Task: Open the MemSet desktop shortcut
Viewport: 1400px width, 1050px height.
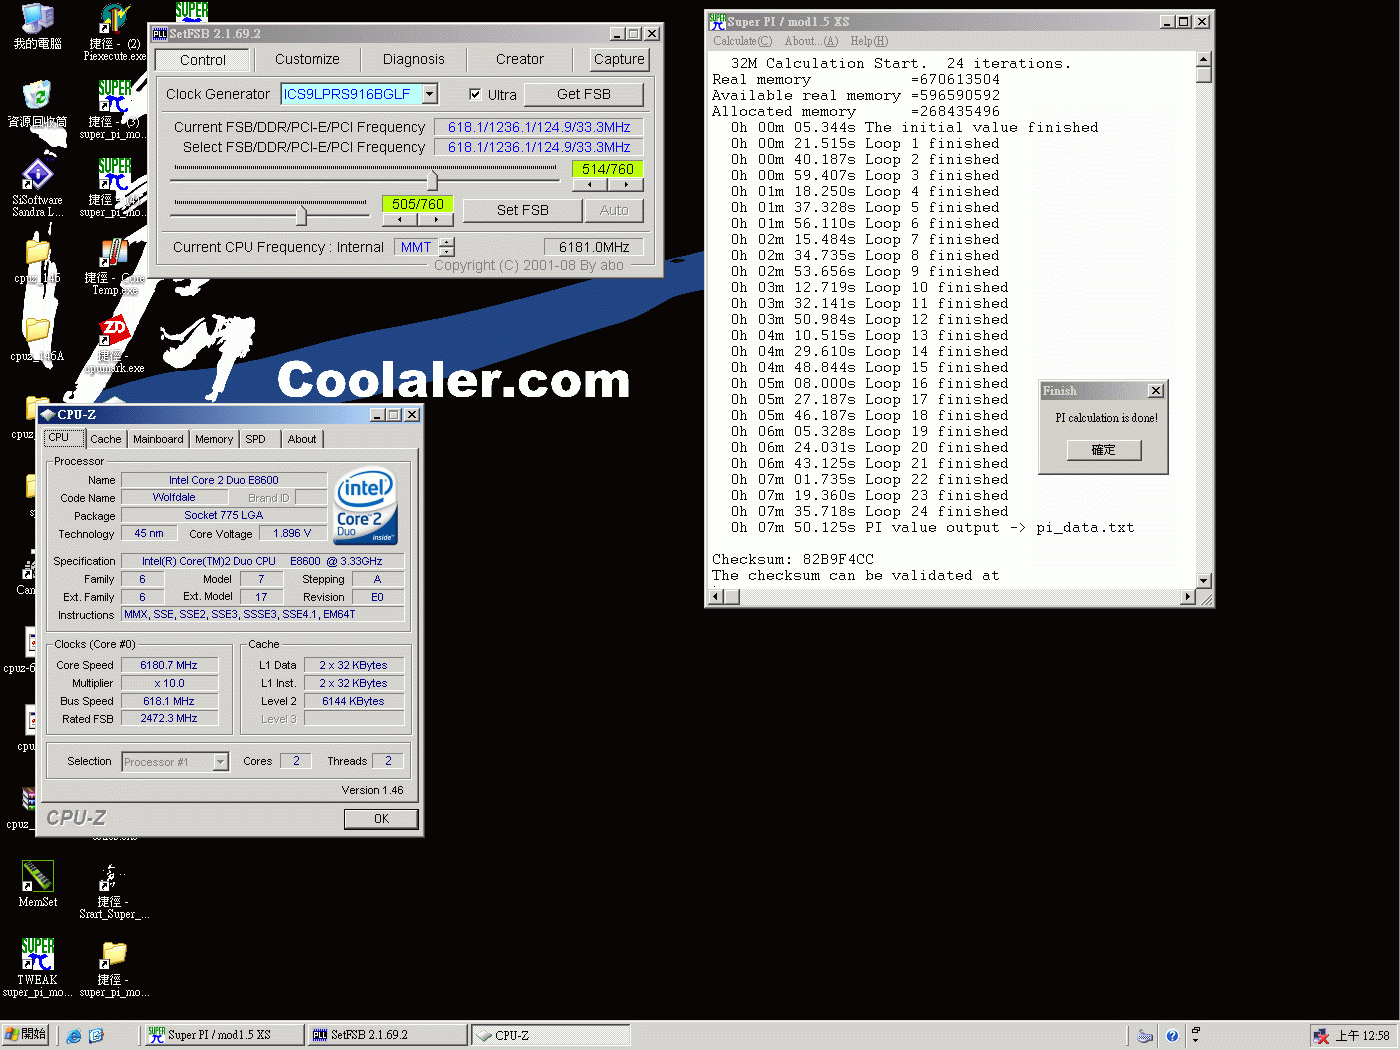Action: [x=37, y=877]
